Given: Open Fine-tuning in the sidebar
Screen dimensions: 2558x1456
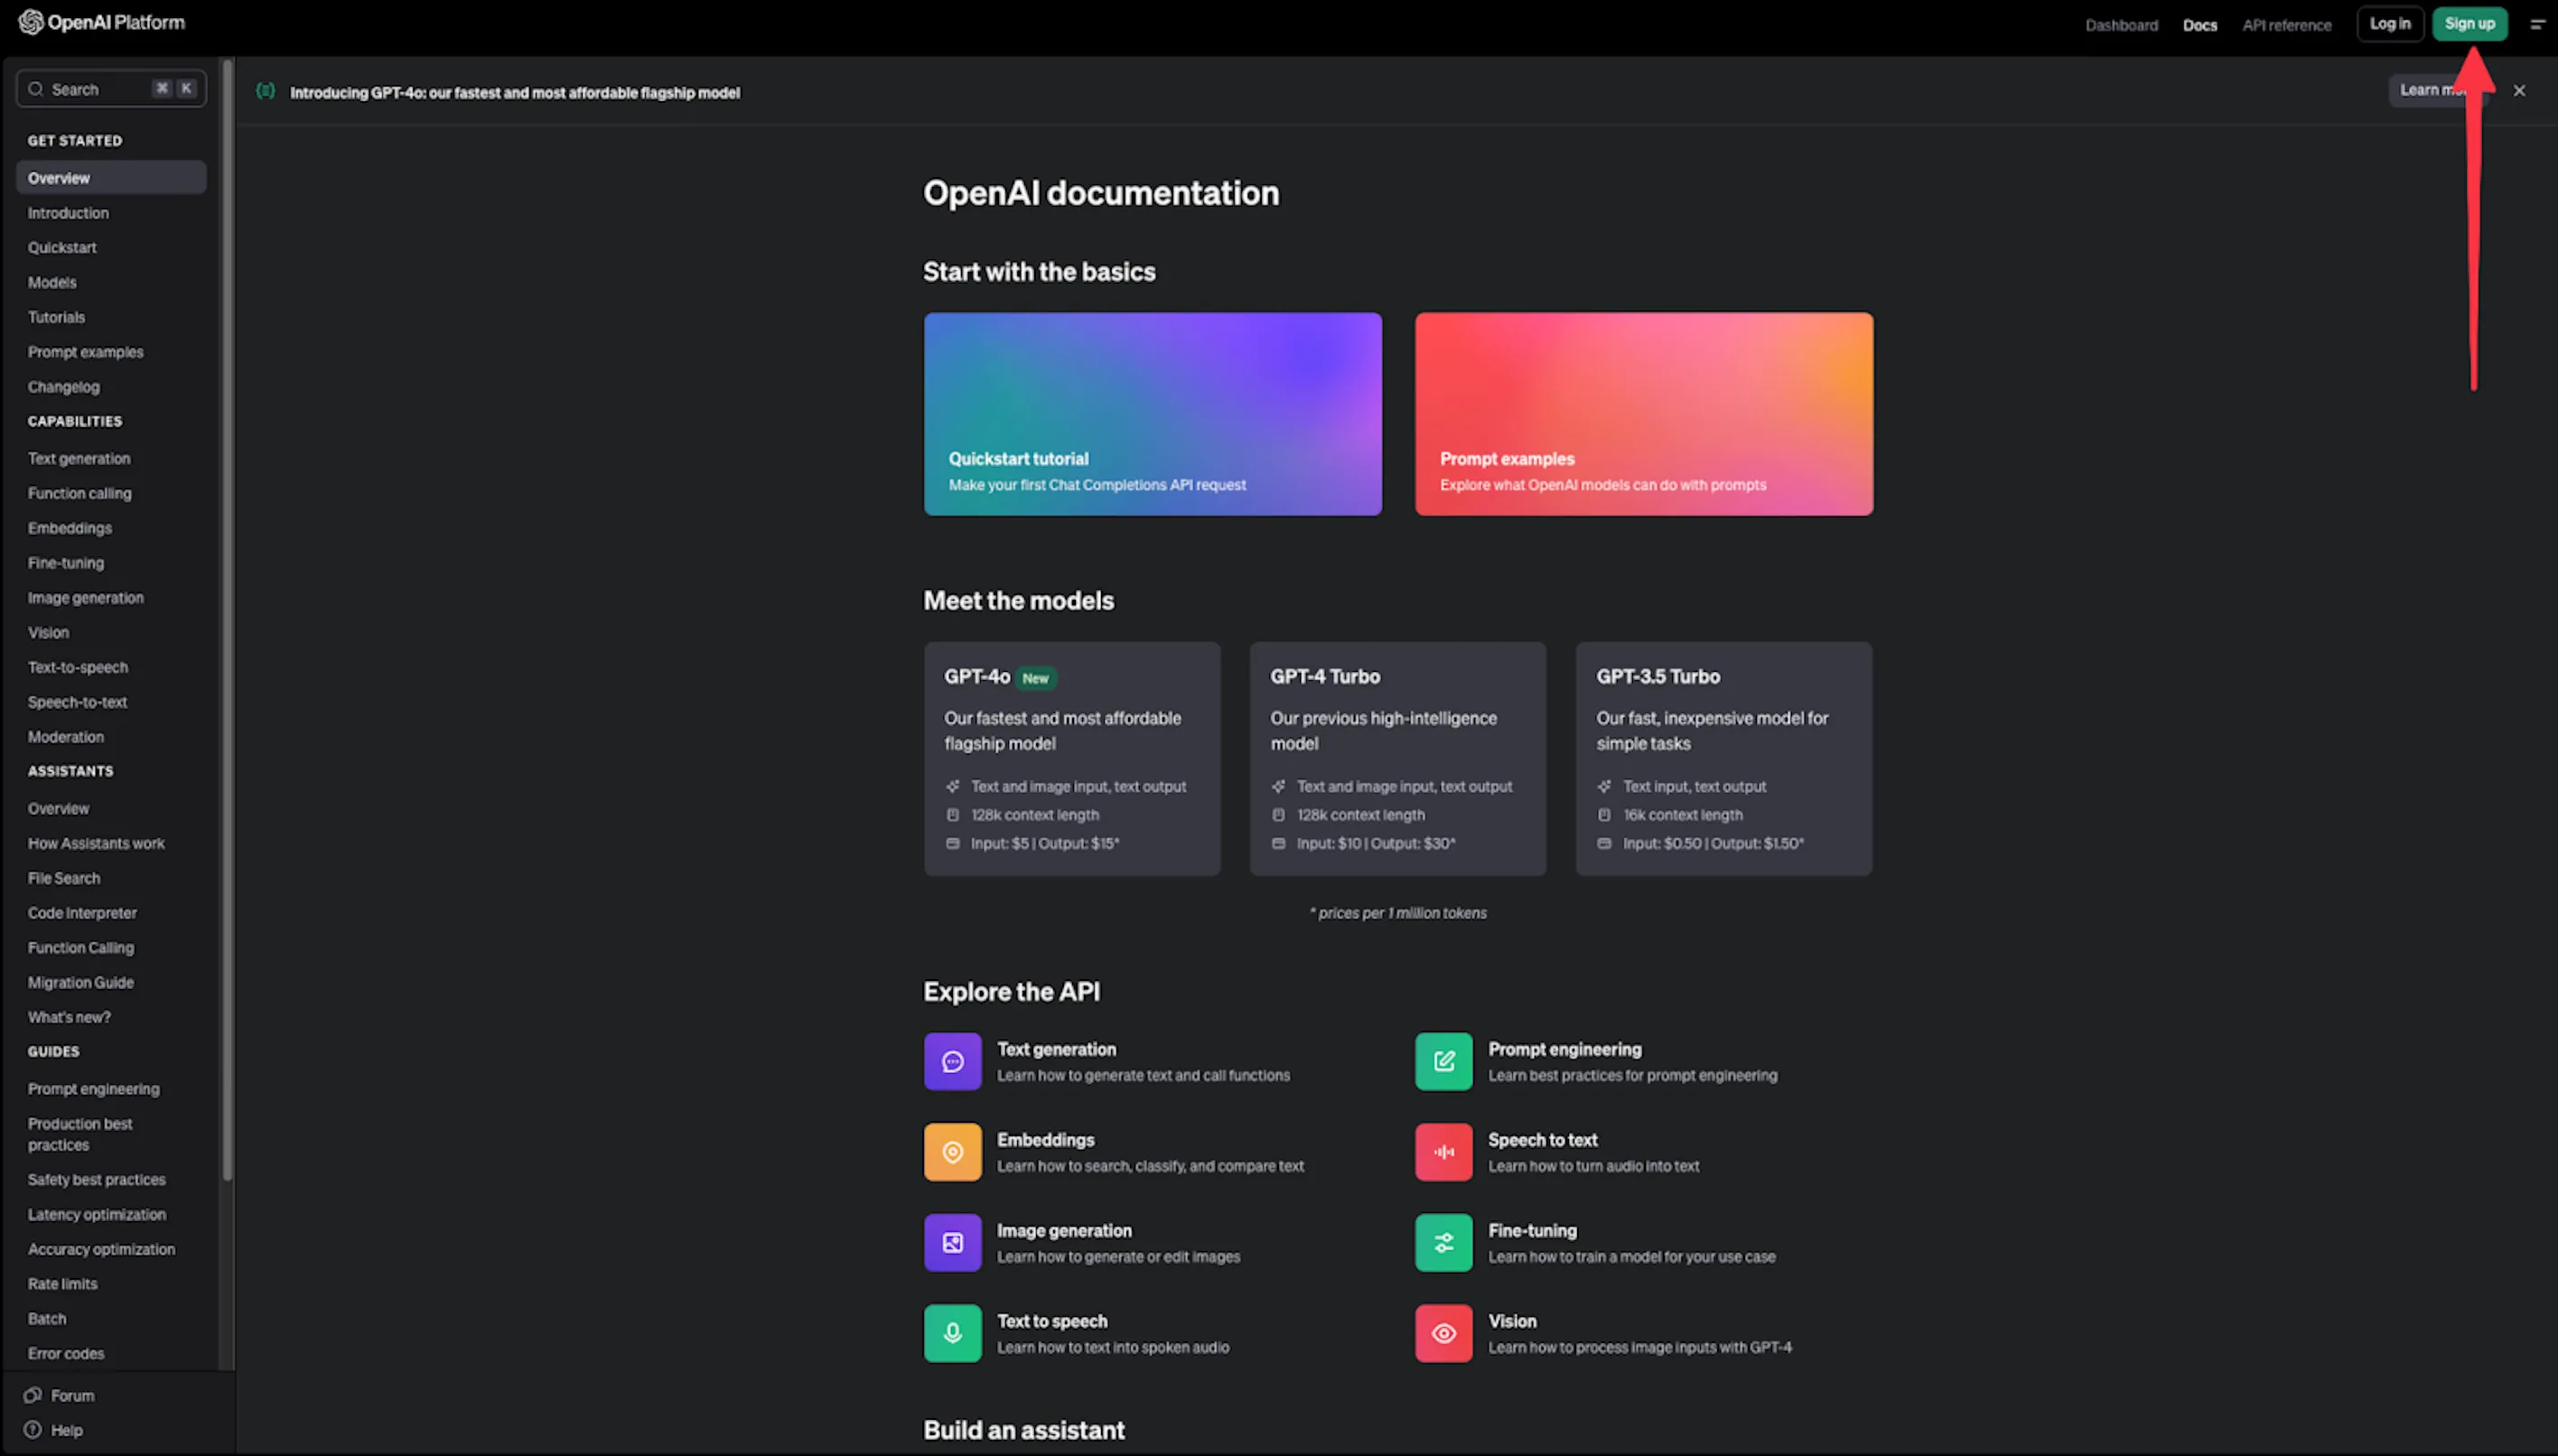Looking at the screenshot, I should click(x=65, y=563).
